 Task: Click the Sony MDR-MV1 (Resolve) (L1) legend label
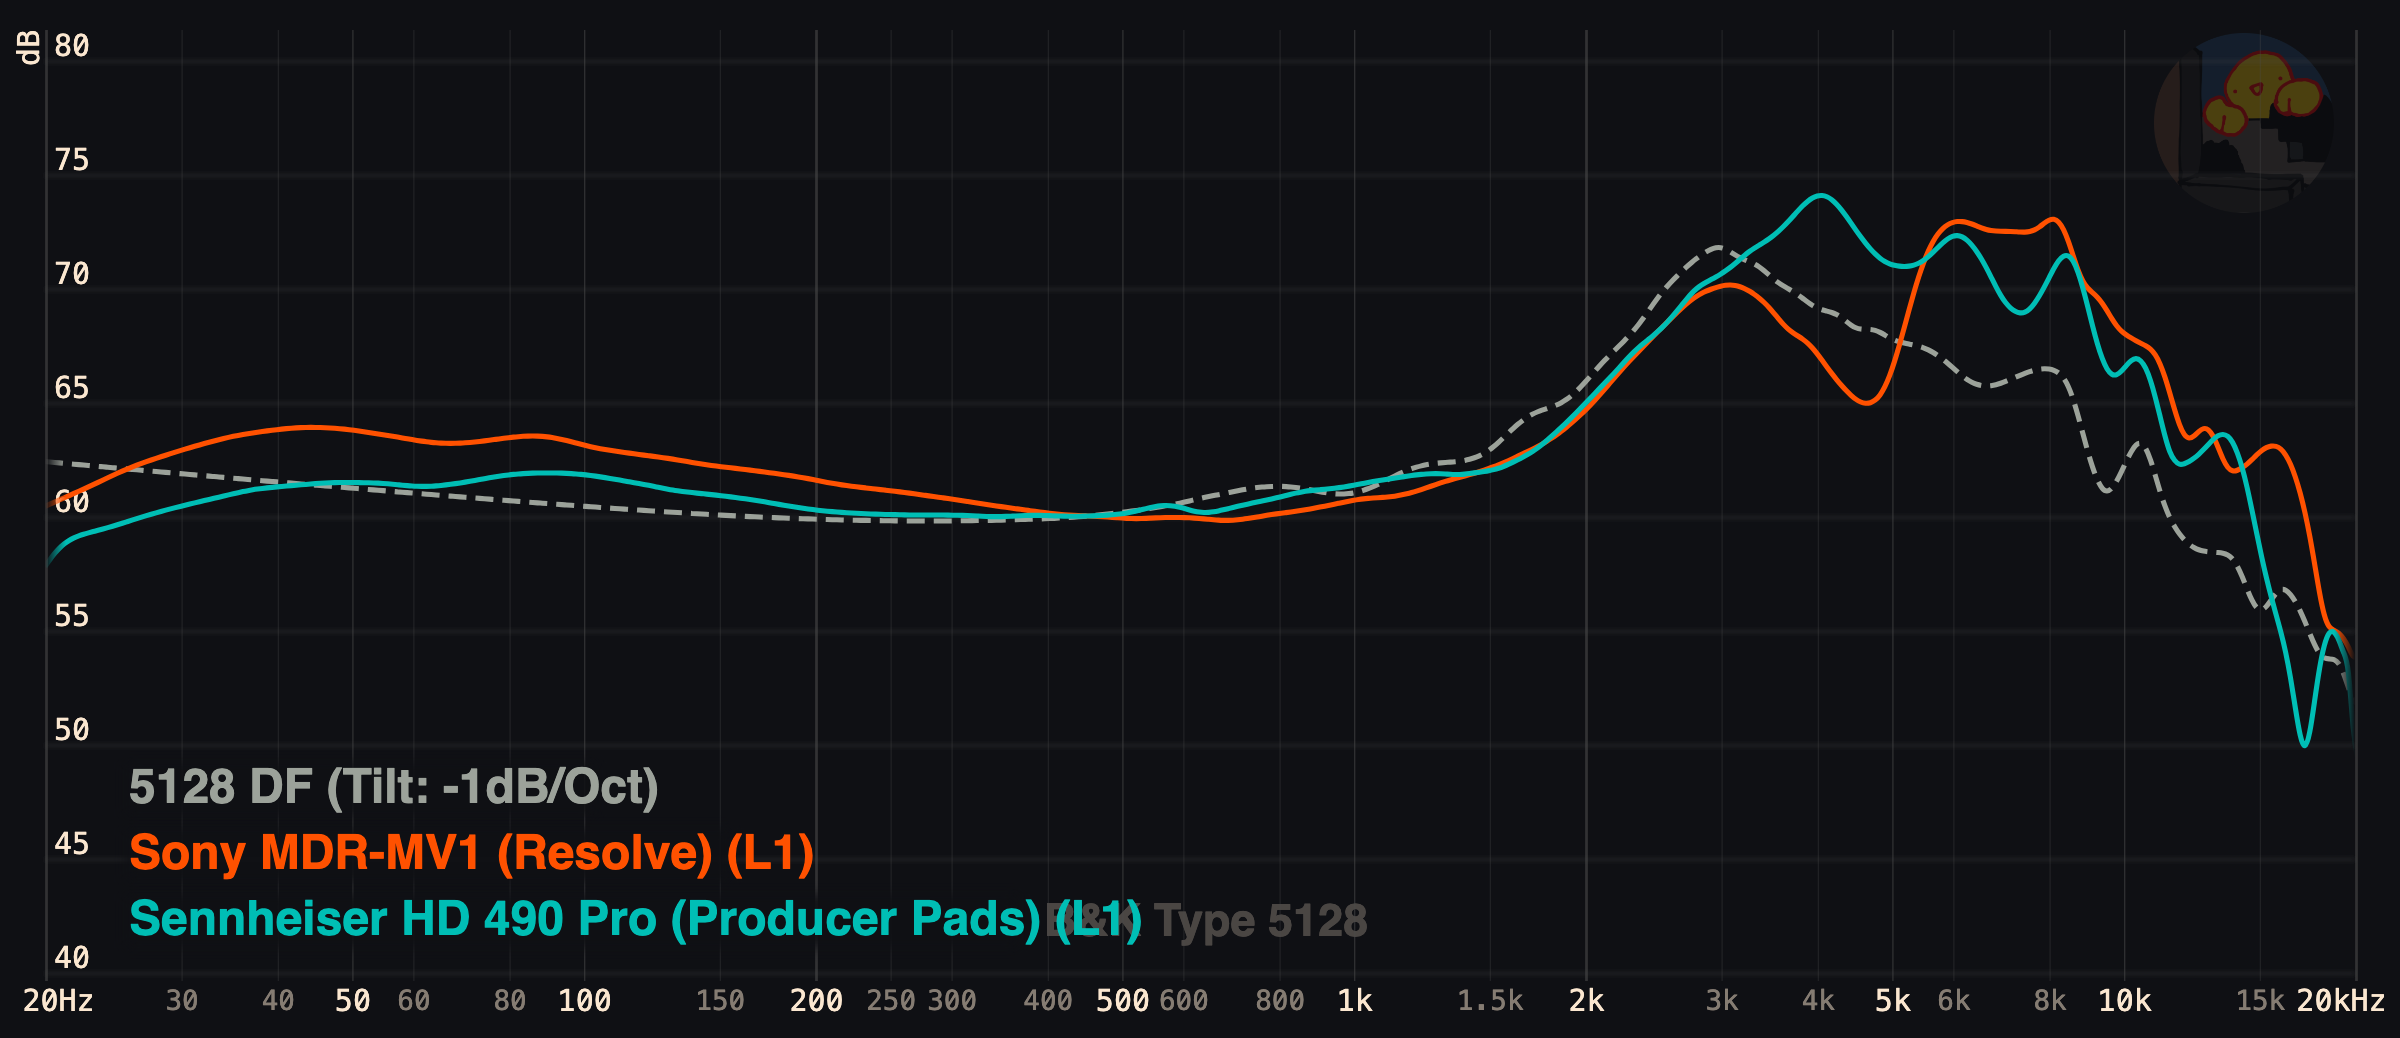click(471, 853)
